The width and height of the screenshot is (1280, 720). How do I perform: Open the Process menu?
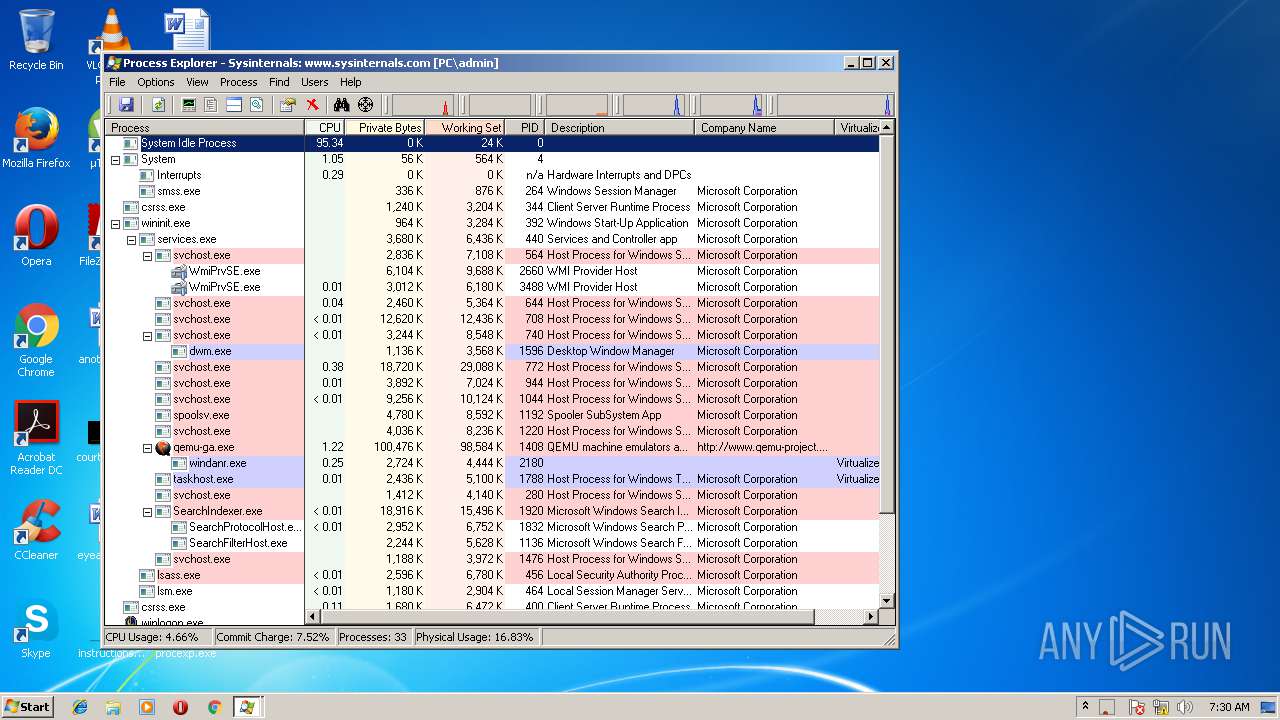238,82
